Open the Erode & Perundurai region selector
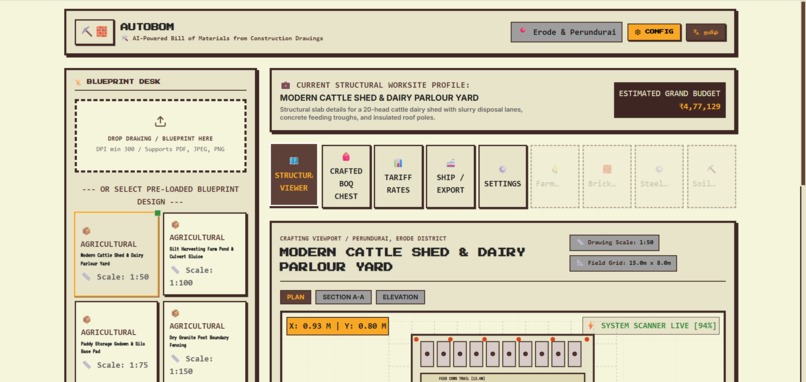Screen dimensions: 806x382 click(566, 32)
